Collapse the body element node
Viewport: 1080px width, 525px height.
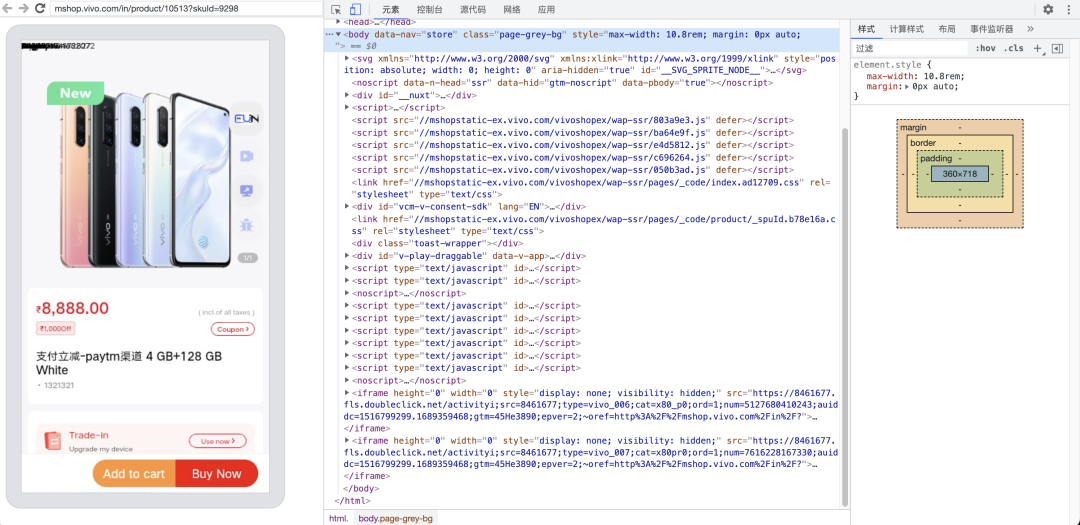[x=338, y=34]
